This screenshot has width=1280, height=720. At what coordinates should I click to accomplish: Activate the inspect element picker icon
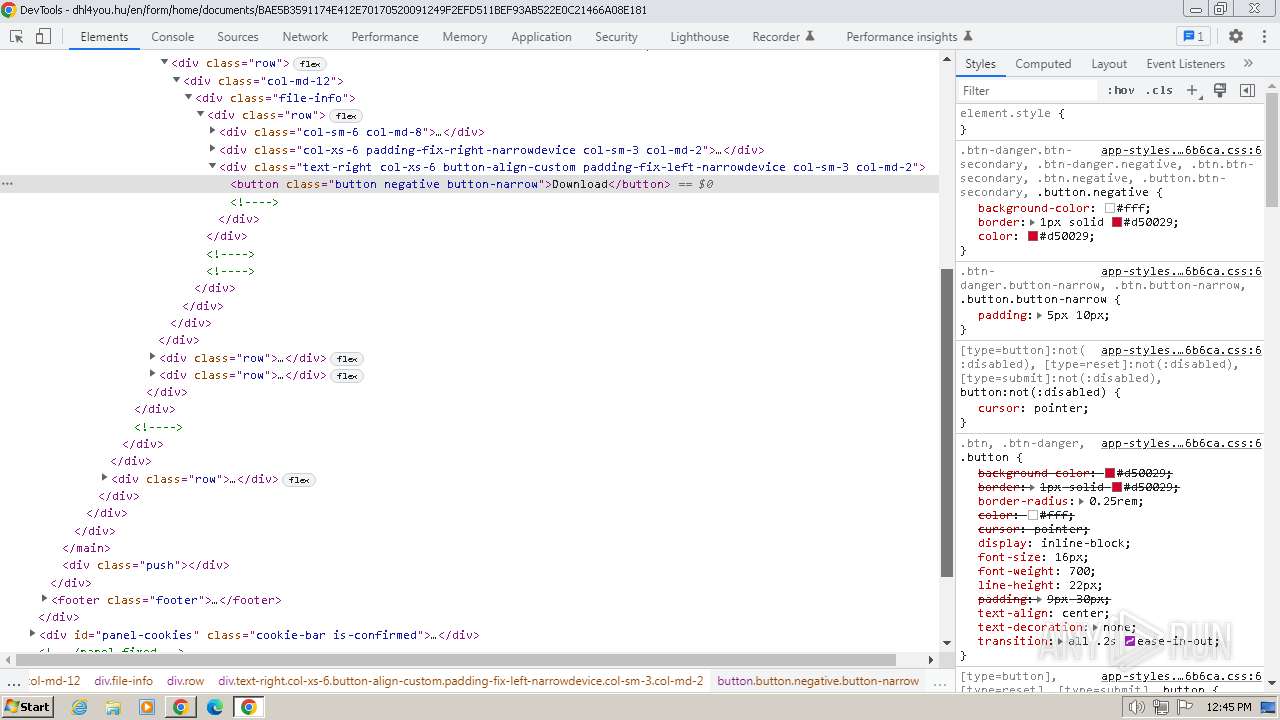[16, 36]
